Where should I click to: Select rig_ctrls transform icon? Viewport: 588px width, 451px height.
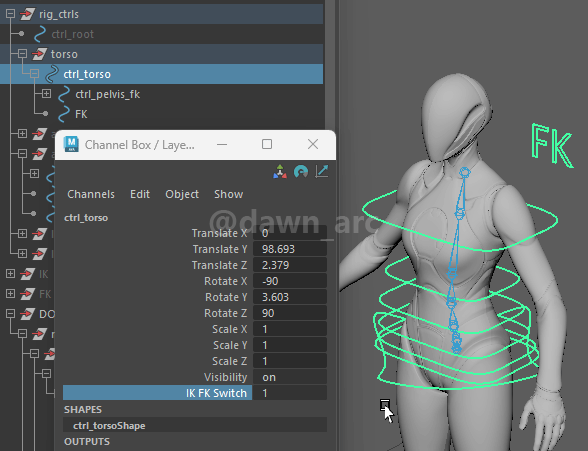pyautogui.click(x=27, y=14)
